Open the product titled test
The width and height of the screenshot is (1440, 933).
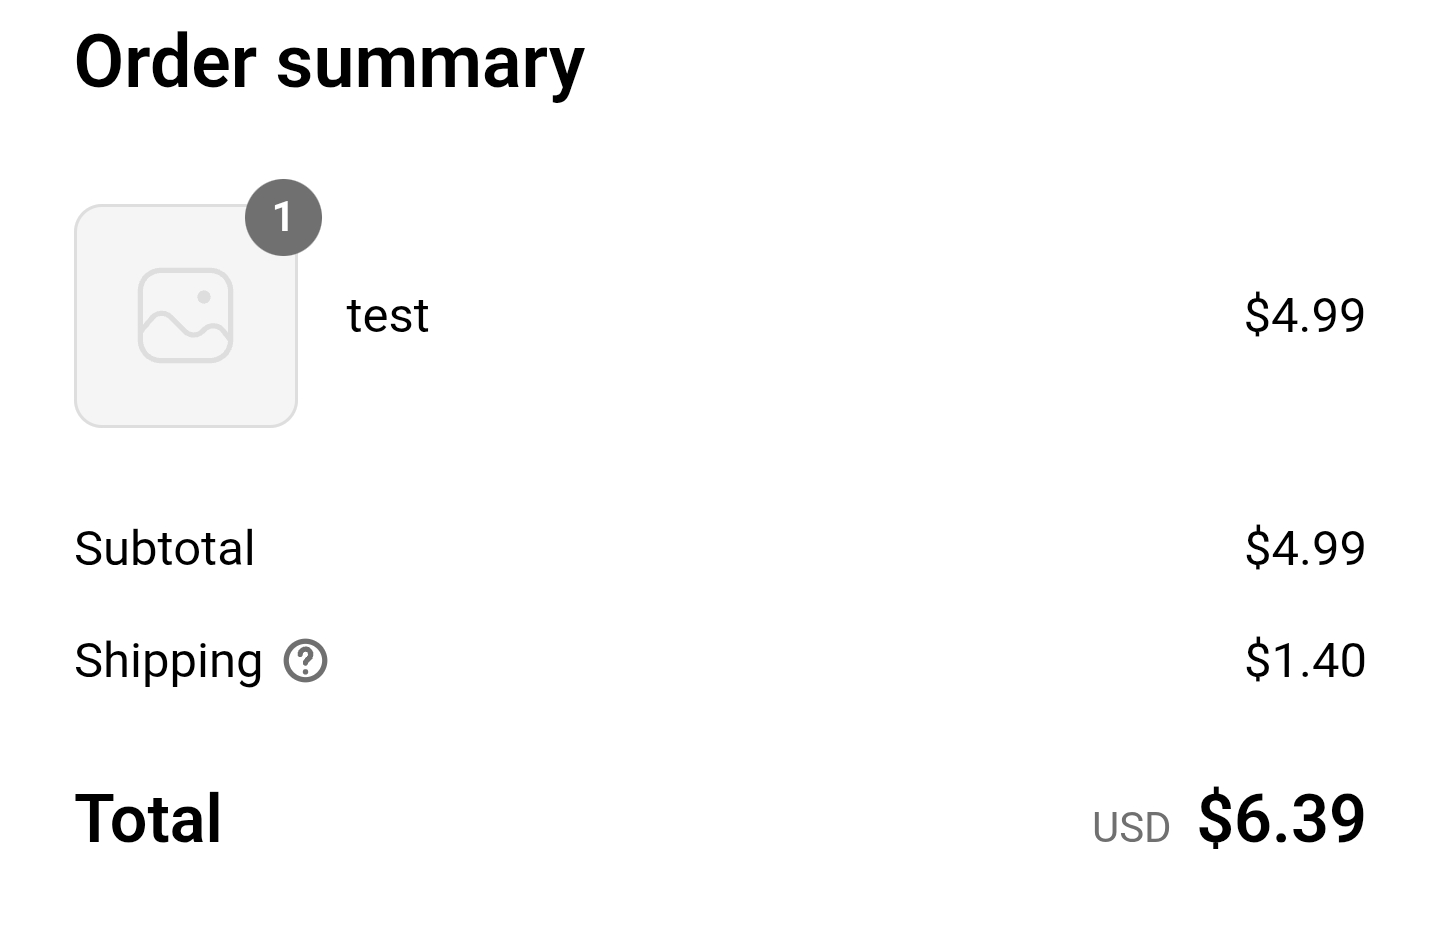[x=387, y=316]
